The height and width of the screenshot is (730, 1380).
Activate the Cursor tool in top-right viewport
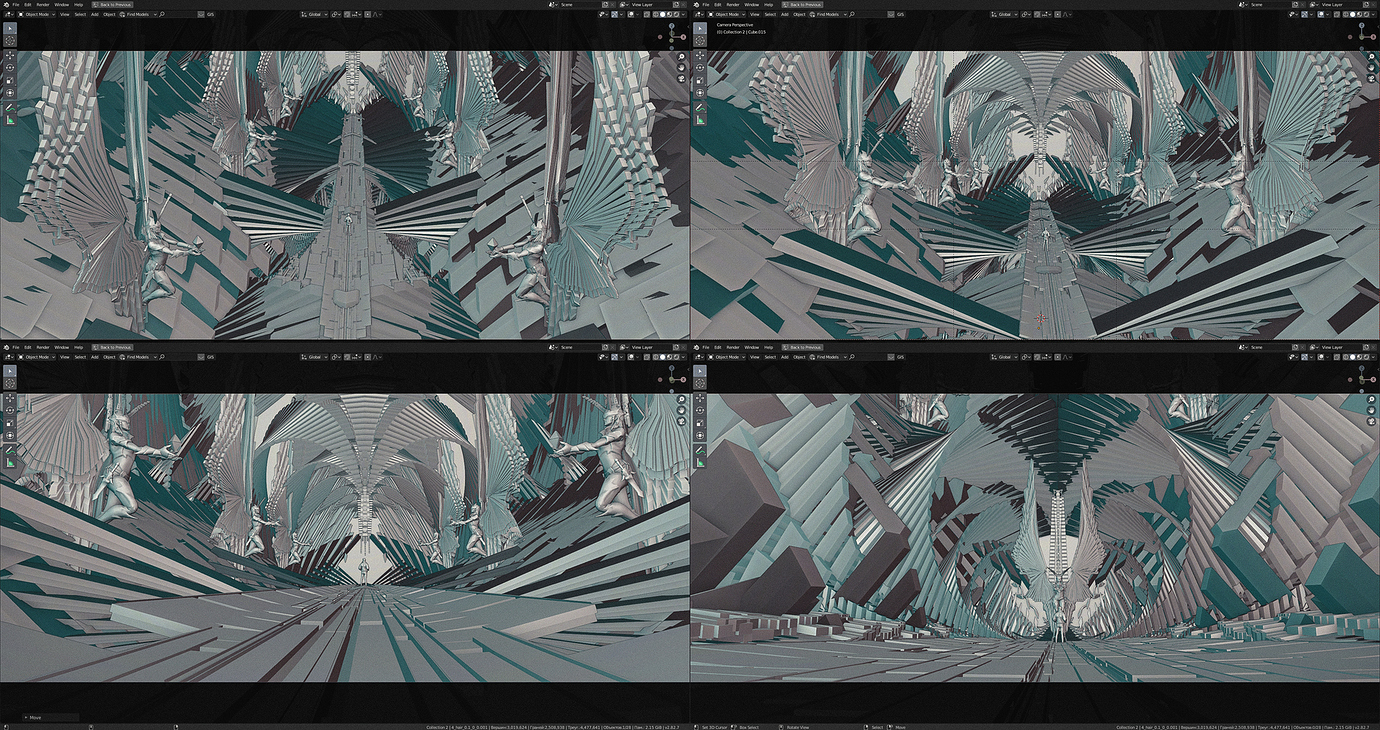click(x=700, y=40)
